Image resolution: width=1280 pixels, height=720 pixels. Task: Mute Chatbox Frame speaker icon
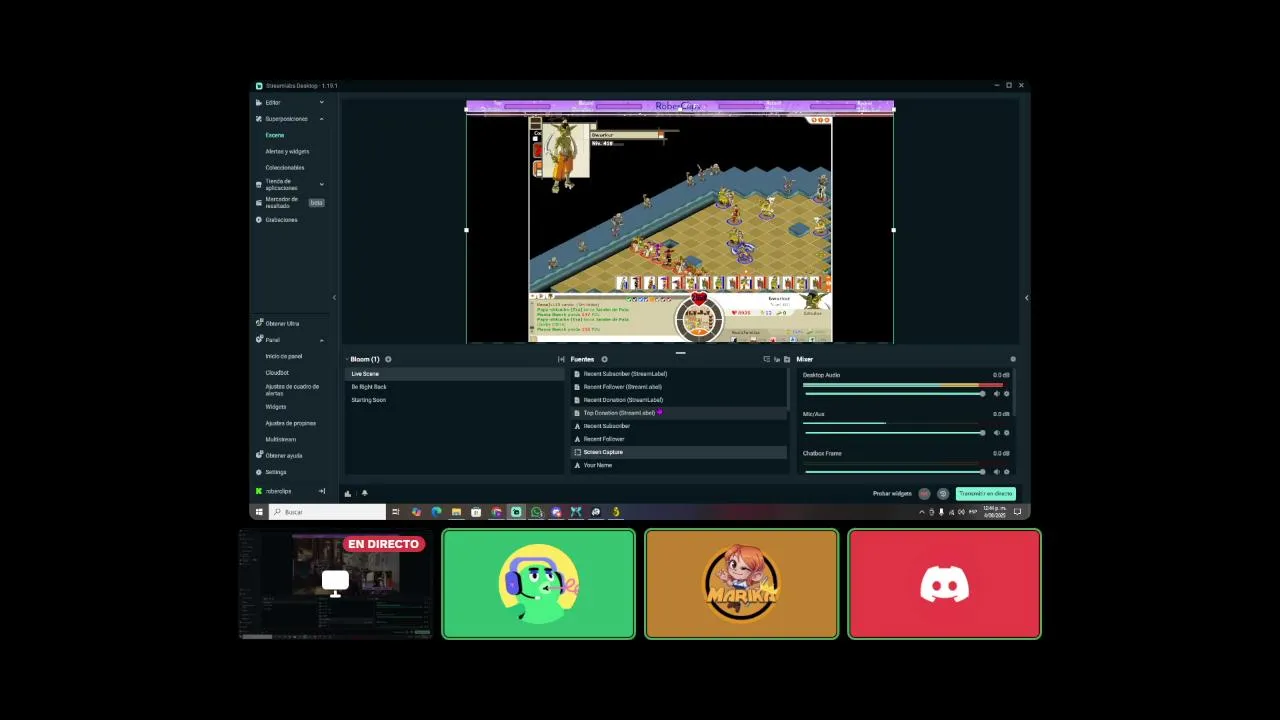(996, 472)
